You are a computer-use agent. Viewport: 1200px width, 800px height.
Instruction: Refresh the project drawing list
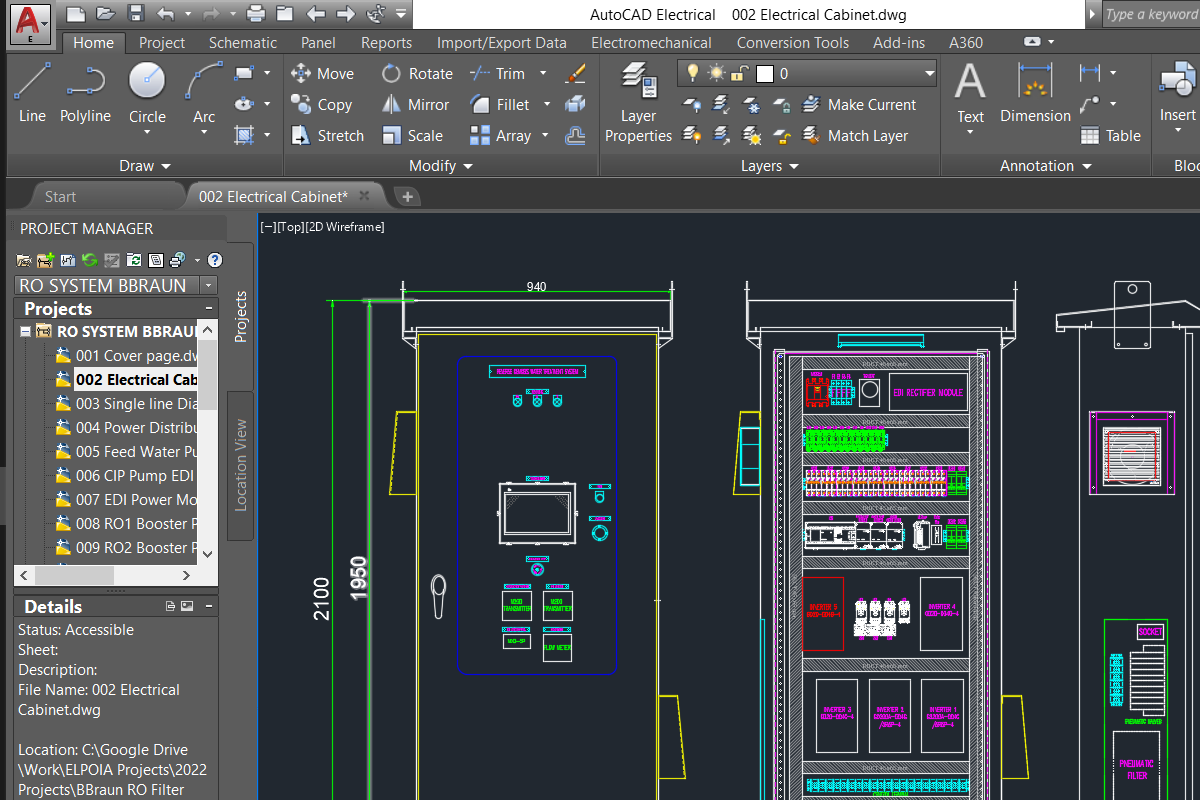click(89, 260)
